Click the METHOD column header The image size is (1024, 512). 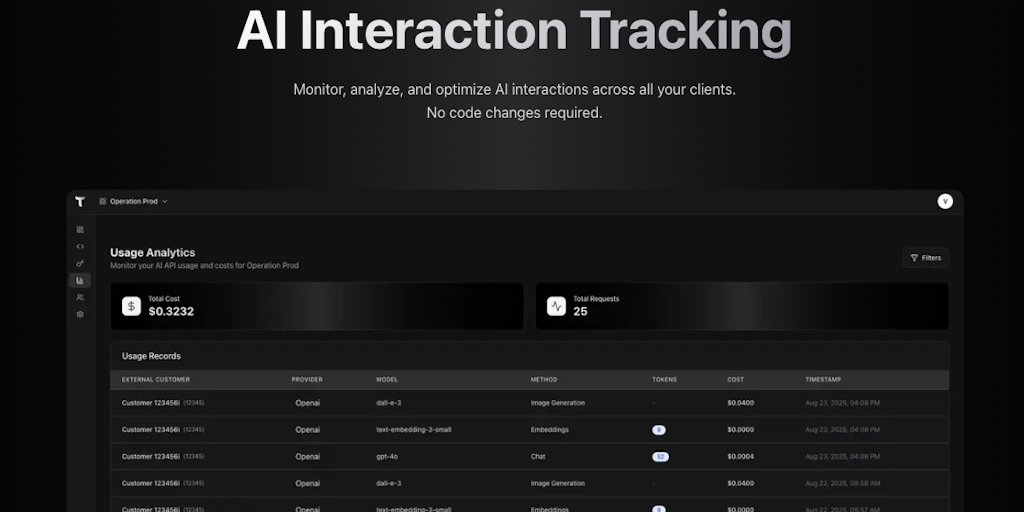[544, 379]
